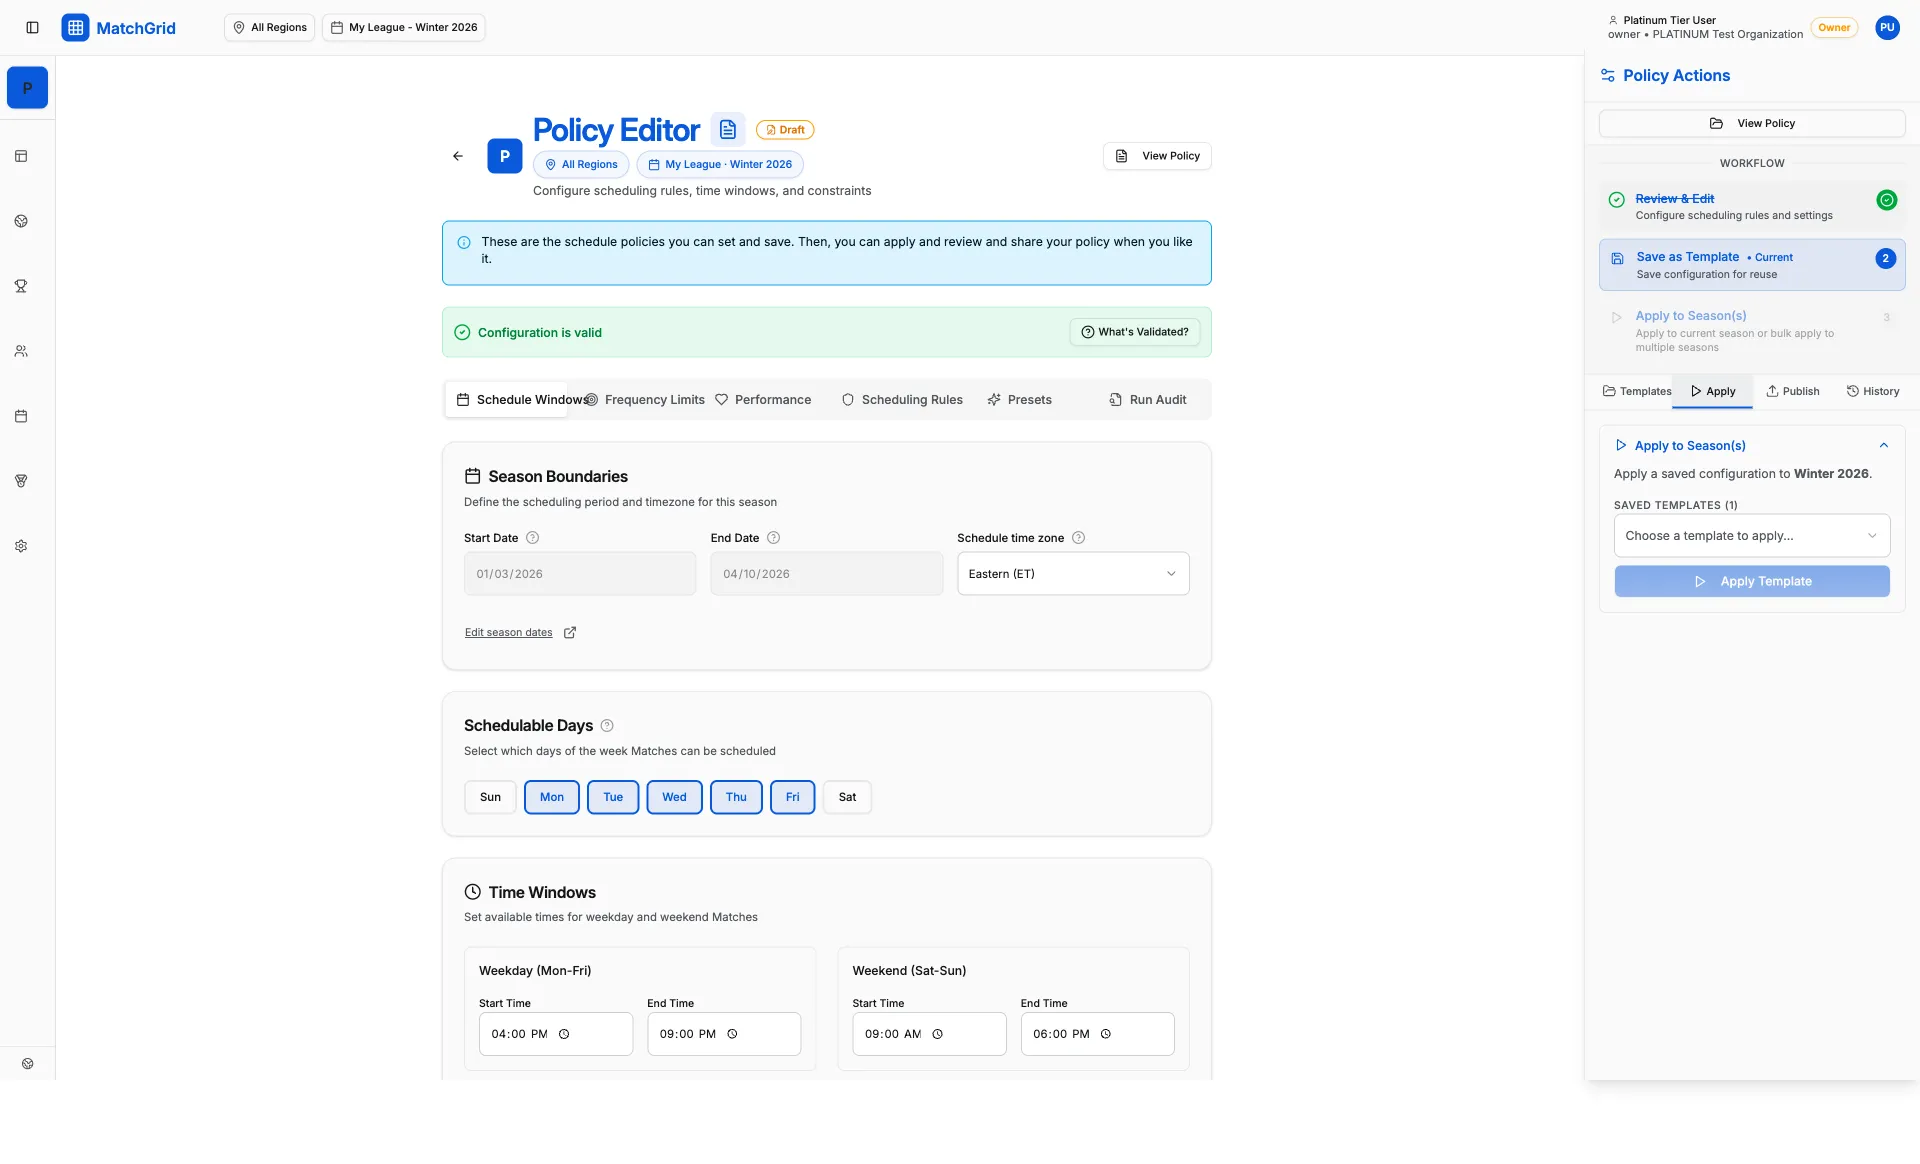The image size is (1920, 1164).
Task: Toggle the sidebar with the panel icon
Action: (x=33, y=27)
